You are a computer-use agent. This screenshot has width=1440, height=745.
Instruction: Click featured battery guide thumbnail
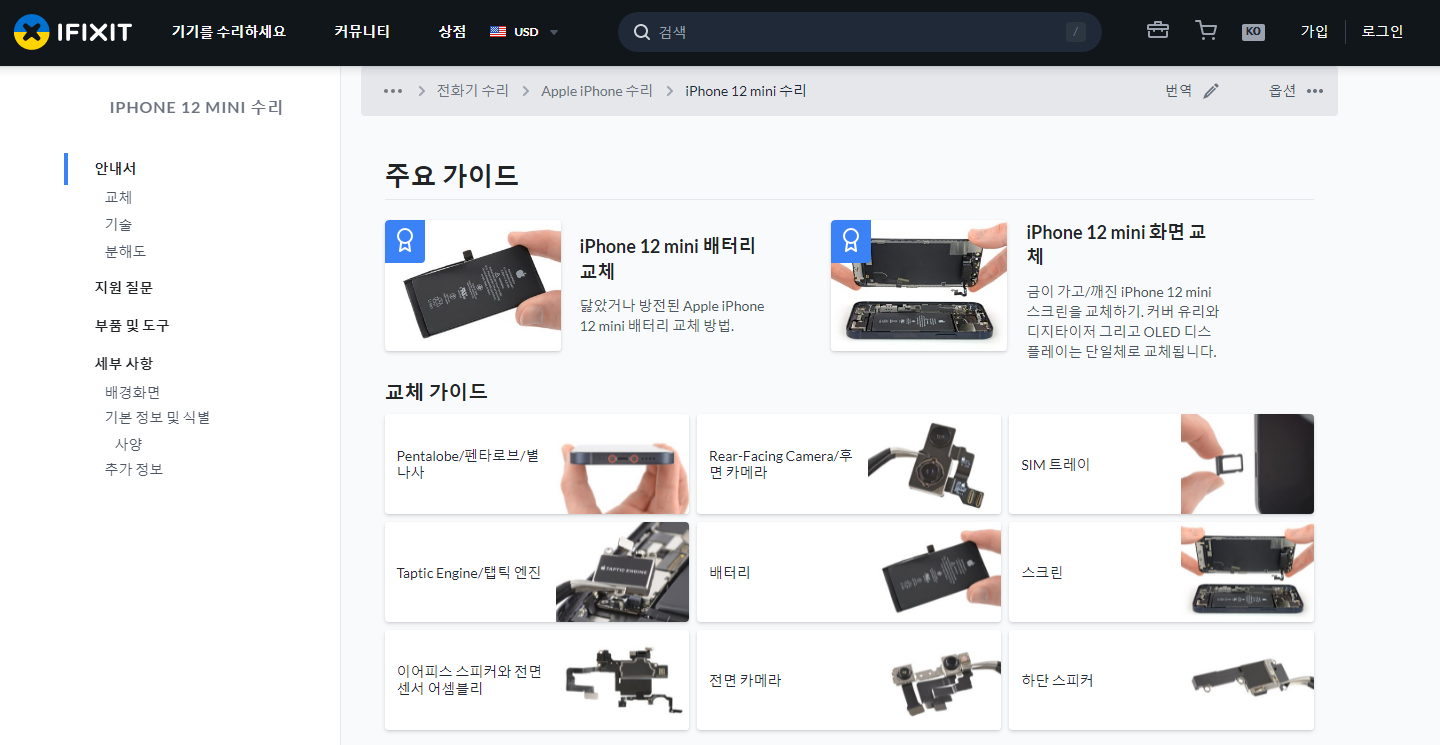[x=473, y=286]
